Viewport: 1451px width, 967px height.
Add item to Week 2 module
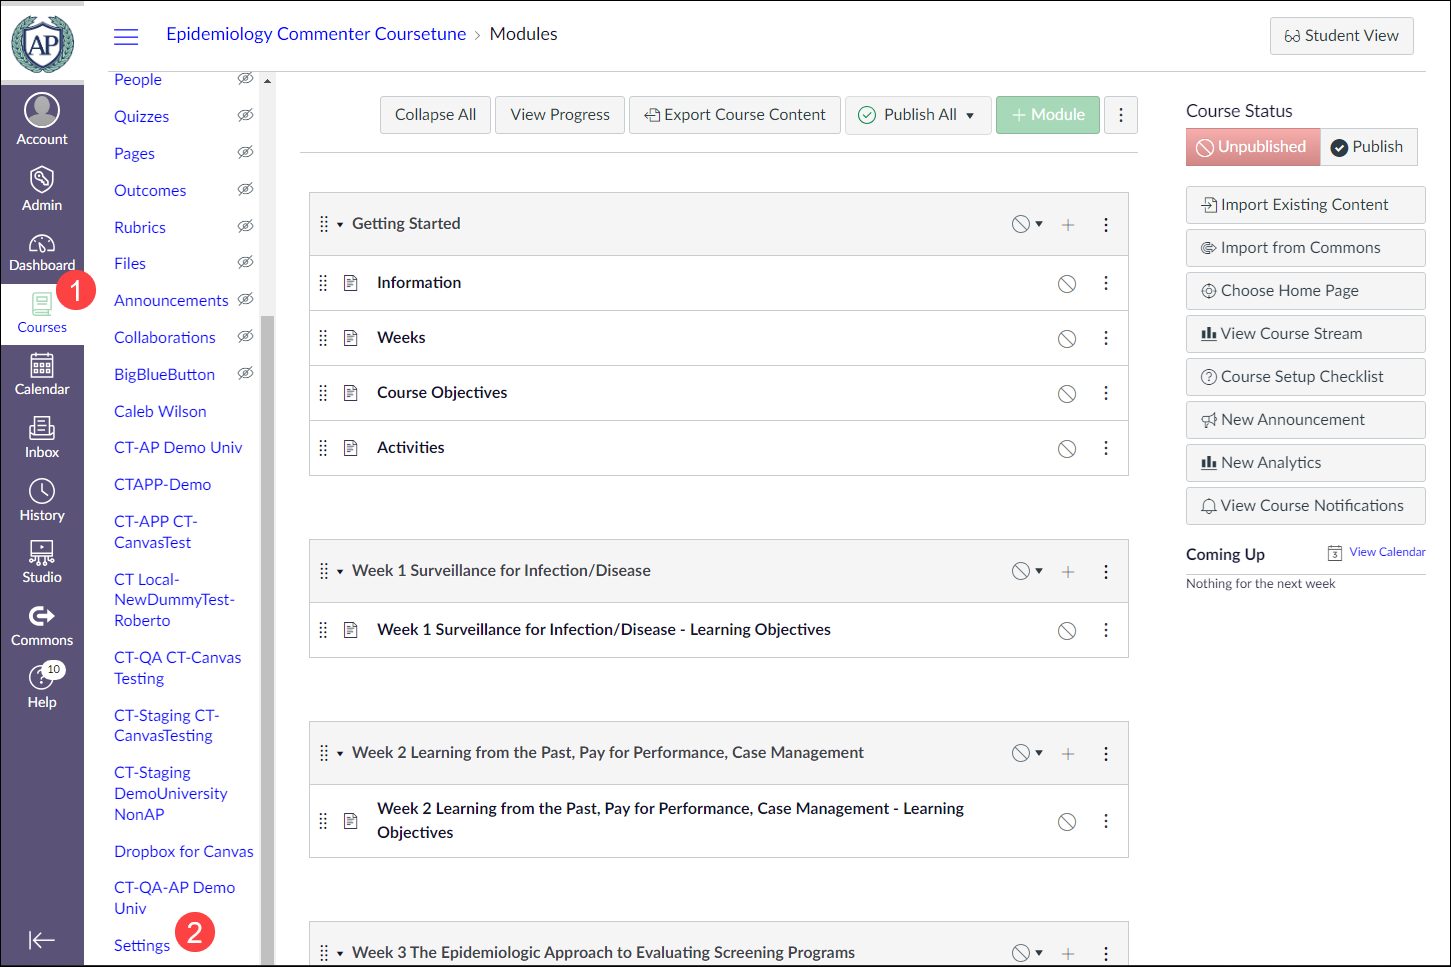1068,754
